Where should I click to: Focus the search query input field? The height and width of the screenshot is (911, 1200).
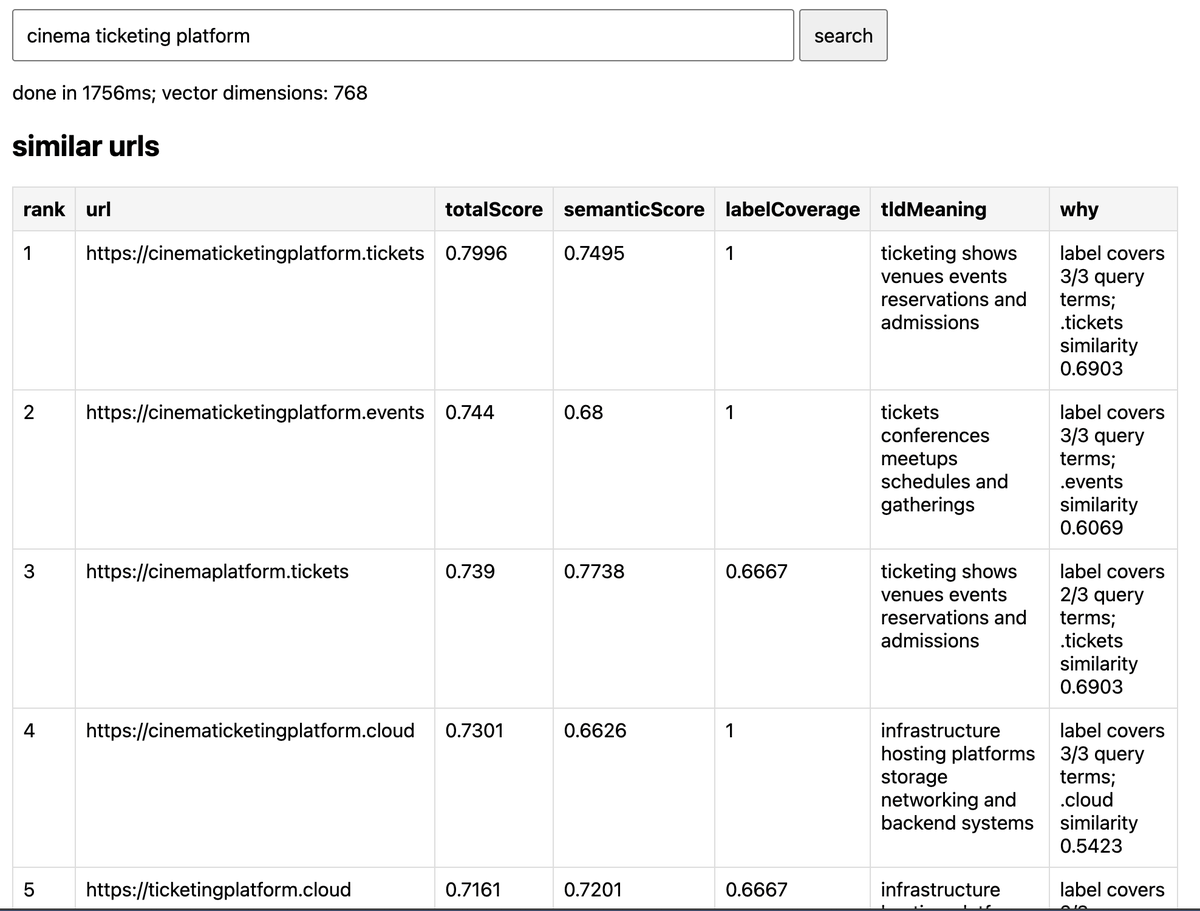point(403,36)
